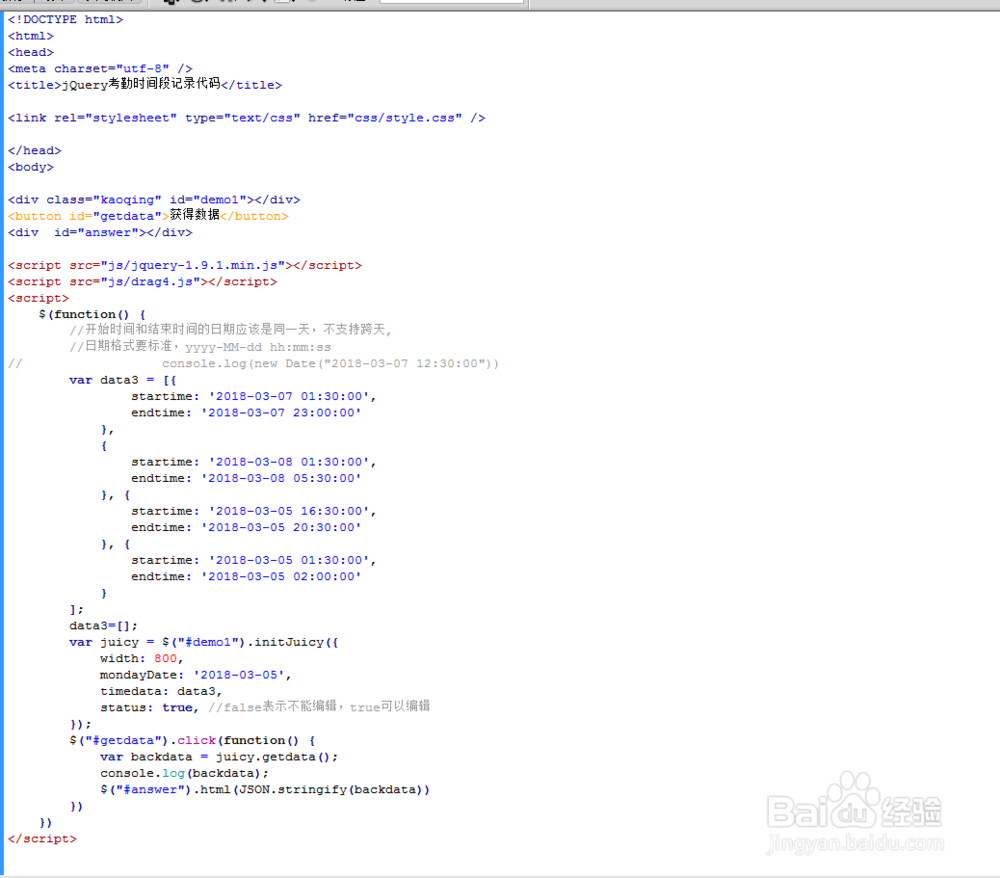1000x878 pixels.
Task: Click the console.log(backdata); line
Action: point(184,773)
